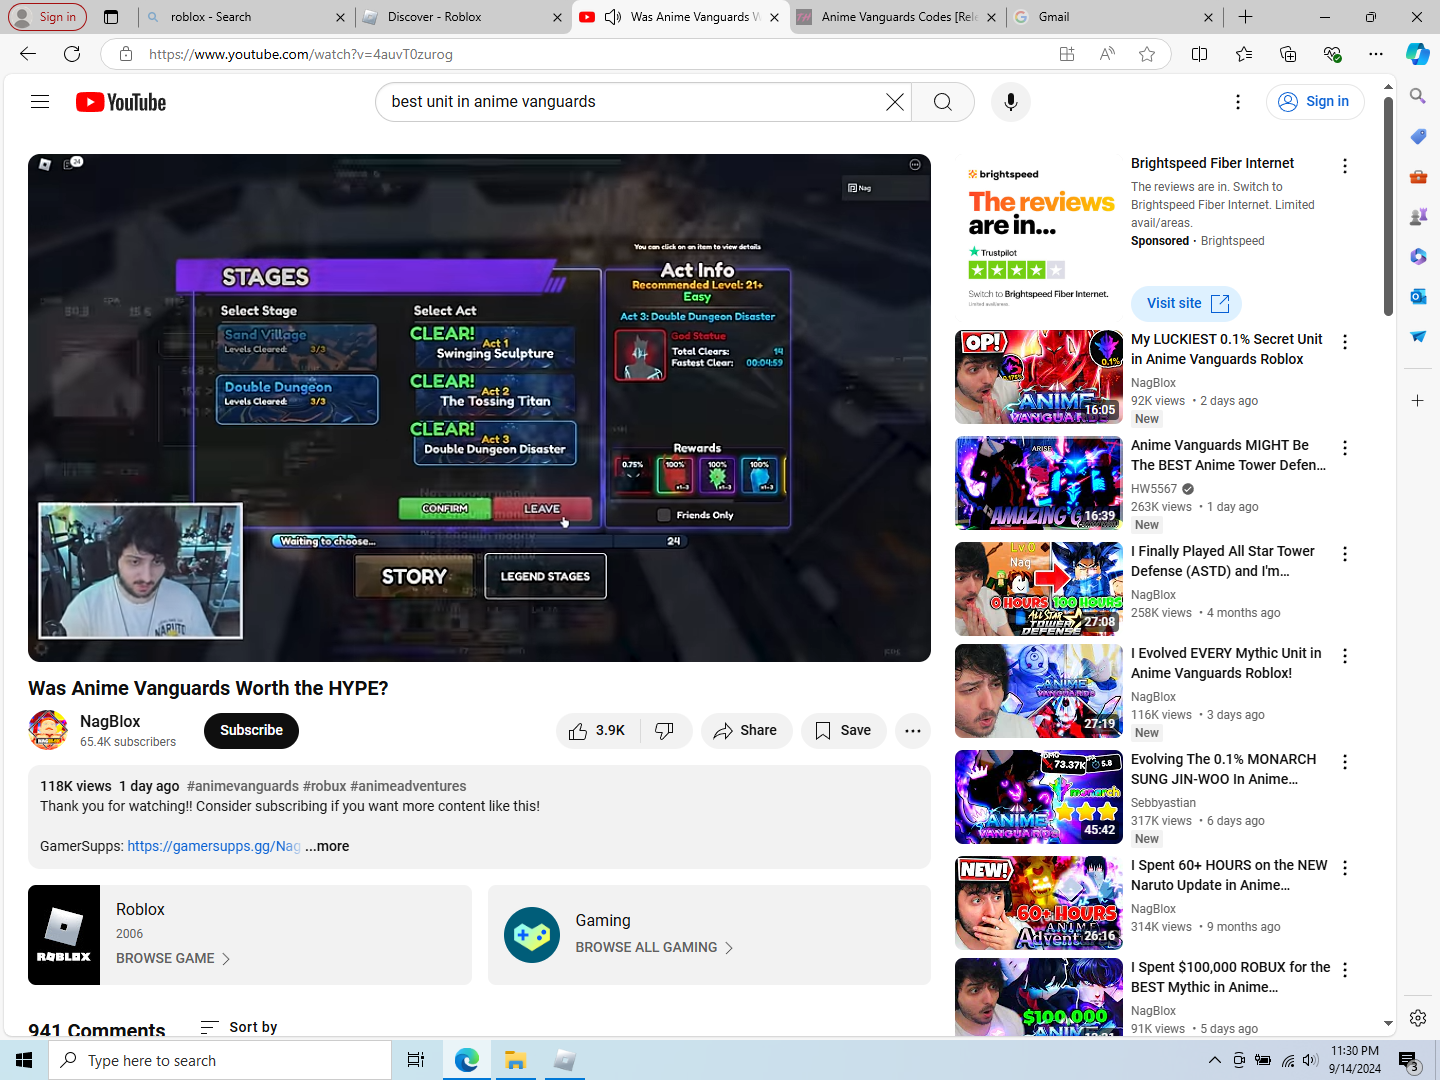Open I Spent $100,000 ROBUX video title

tap(1230, 977)
